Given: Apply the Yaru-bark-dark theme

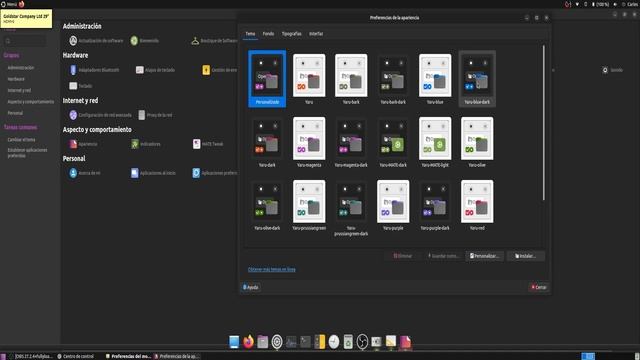Looking at the screenshot, I should [393, 79].
